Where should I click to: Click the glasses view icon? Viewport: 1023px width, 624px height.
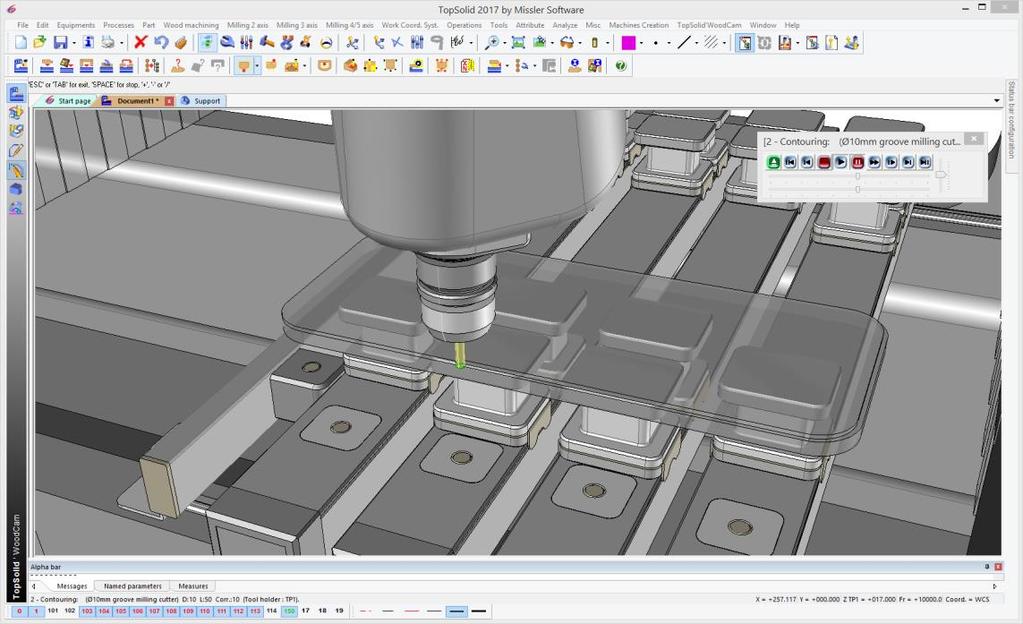[x=568, y=42]
